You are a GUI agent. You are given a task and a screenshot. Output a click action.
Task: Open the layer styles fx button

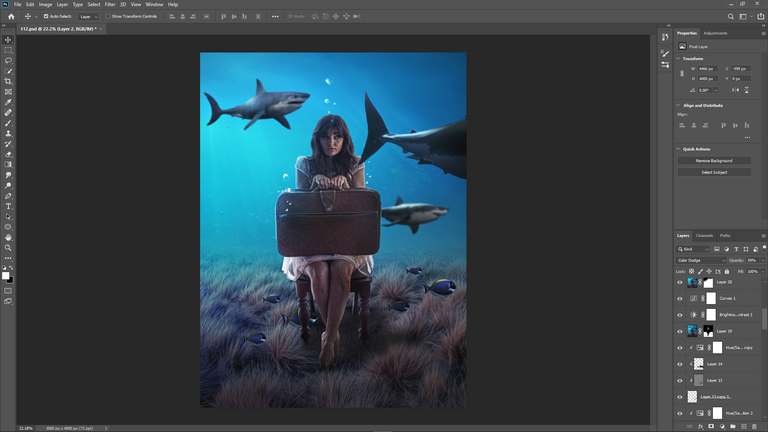700,427
